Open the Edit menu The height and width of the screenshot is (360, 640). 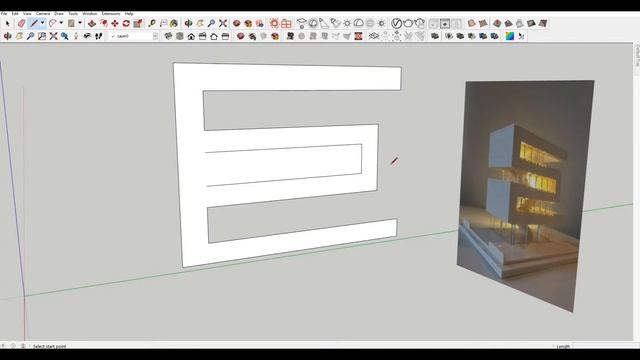tap(15, 13)
